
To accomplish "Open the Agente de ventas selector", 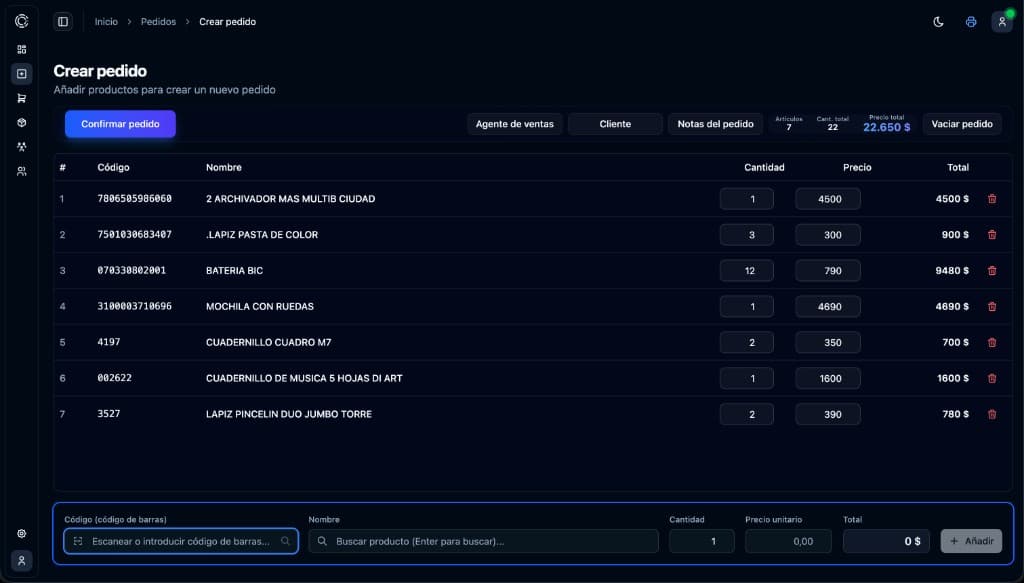I will click(514, 124).
